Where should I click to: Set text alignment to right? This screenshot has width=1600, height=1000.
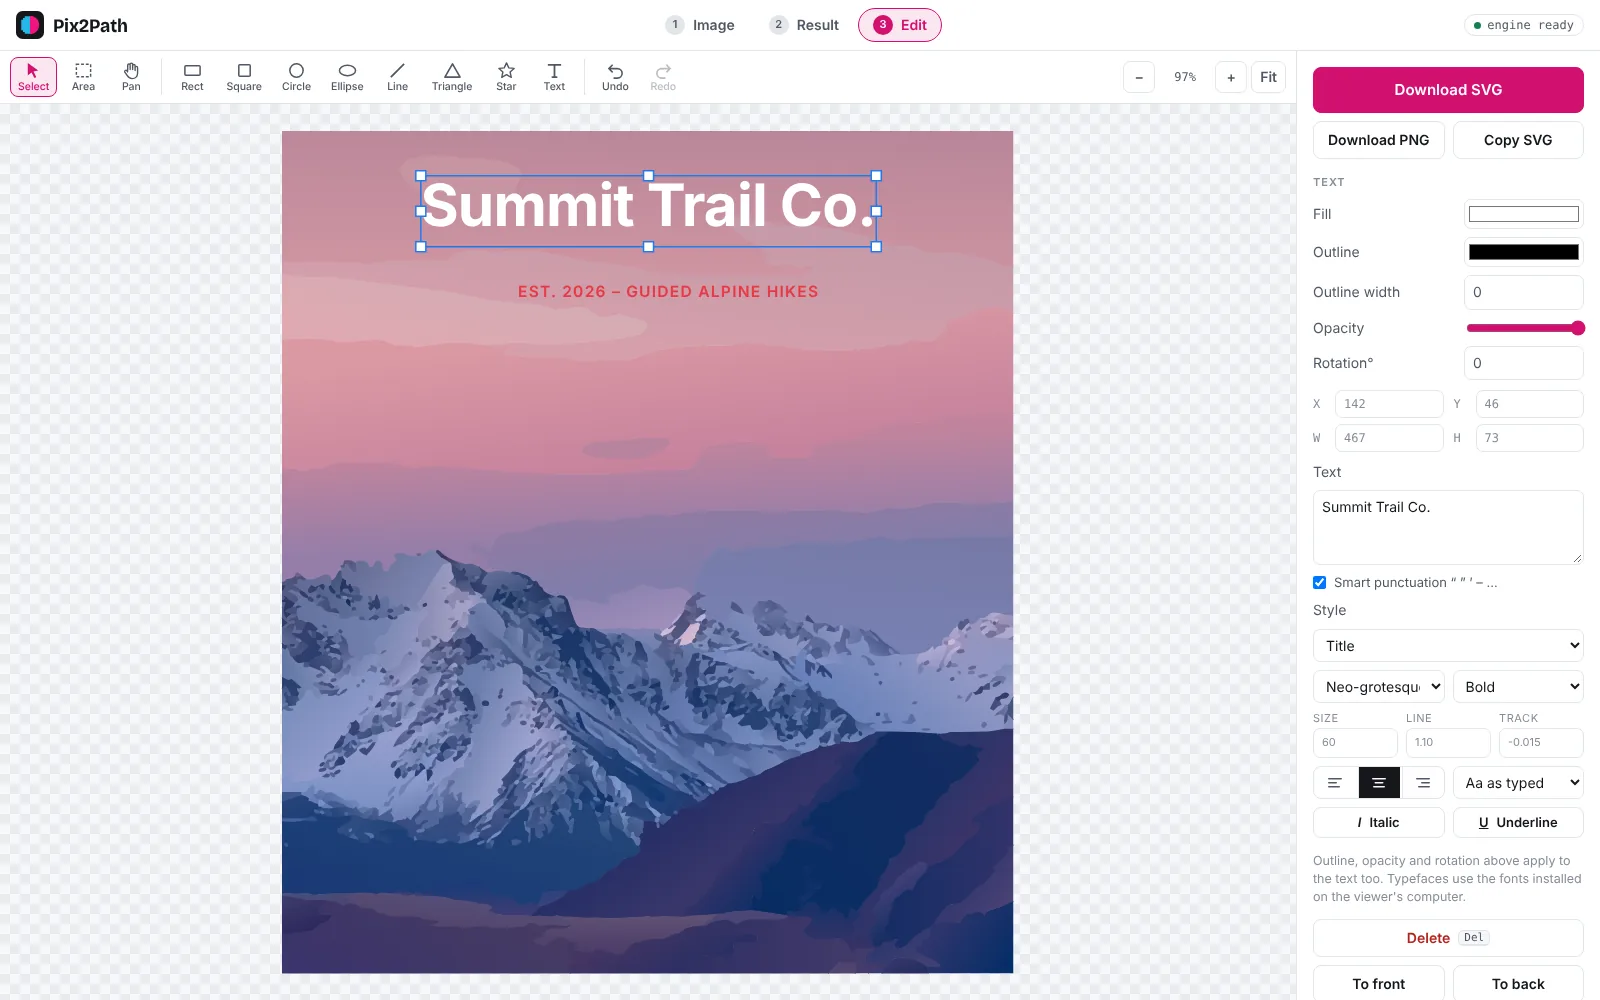(1423, 783)
